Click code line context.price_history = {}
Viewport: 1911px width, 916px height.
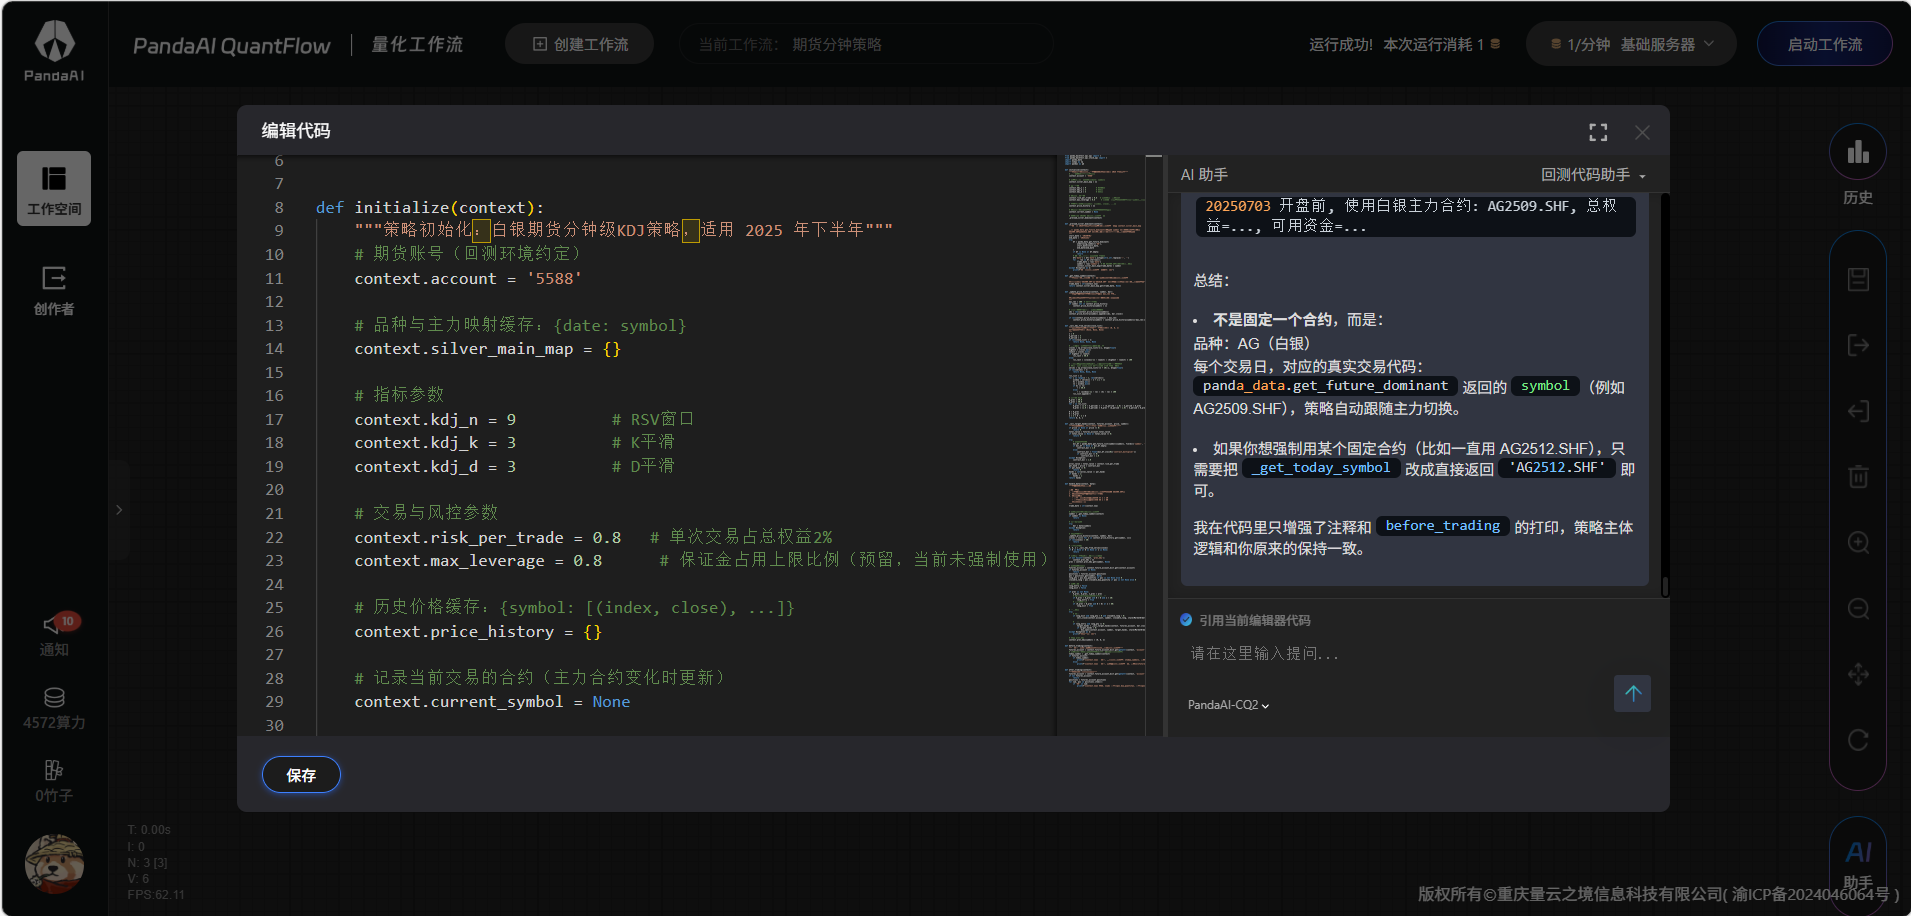[x=478, y=632]
